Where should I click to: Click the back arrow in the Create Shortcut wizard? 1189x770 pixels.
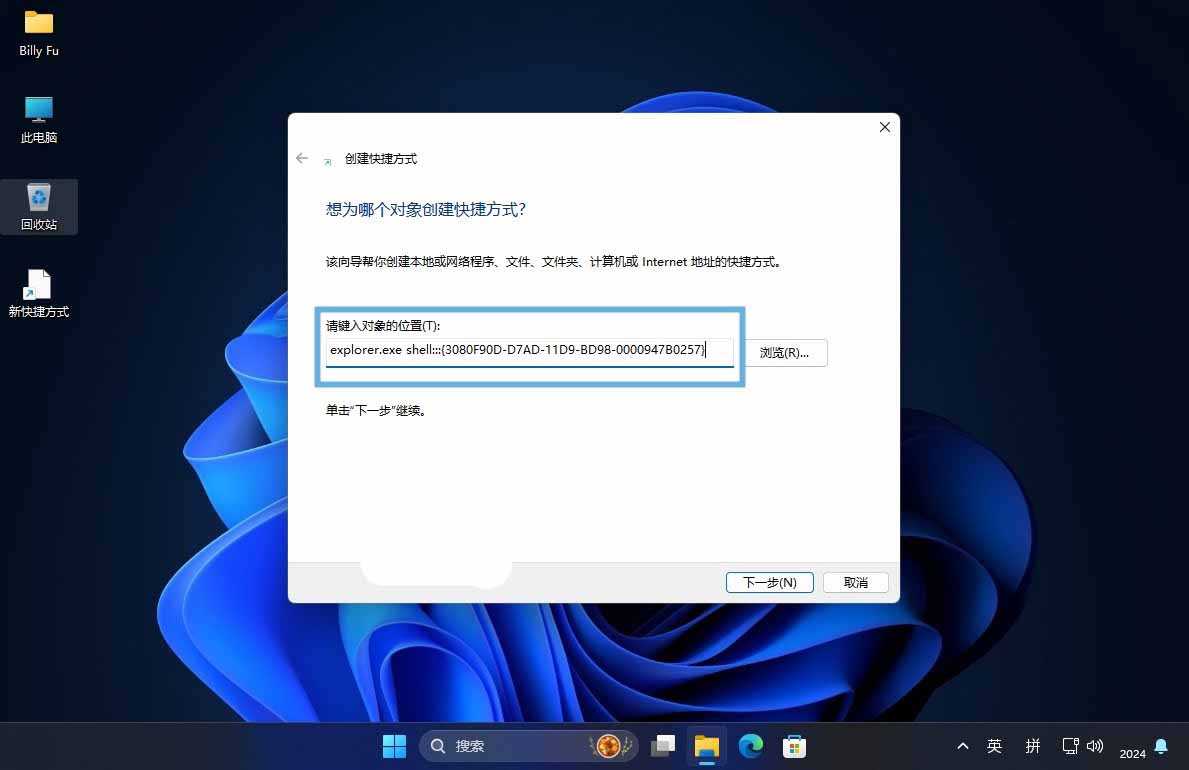302,158
